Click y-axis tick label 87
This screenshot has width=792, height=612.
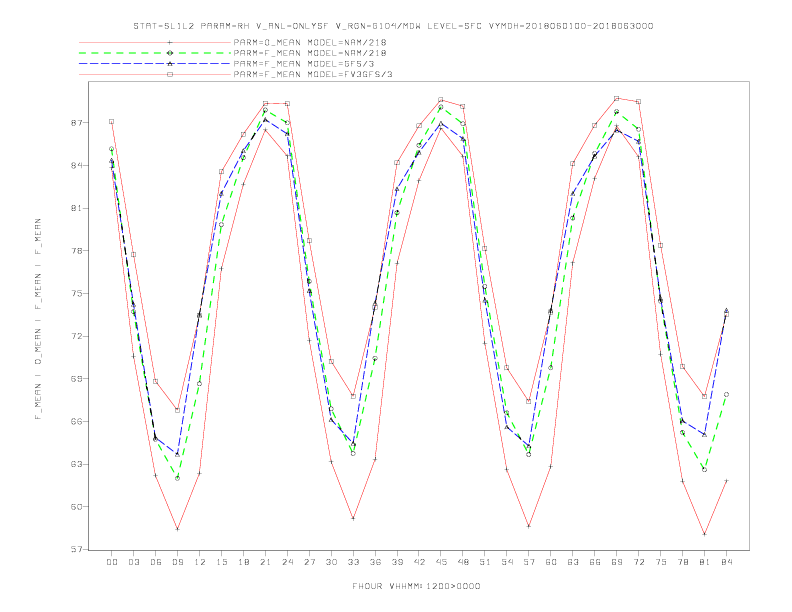pyautogui.click(x=79, y=123)
